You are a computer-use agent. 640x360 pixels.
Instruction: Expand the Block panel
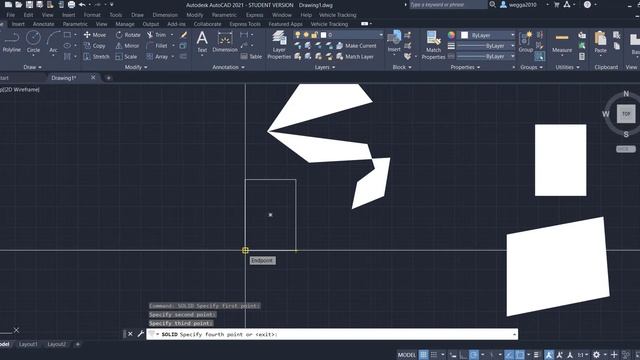402,67
